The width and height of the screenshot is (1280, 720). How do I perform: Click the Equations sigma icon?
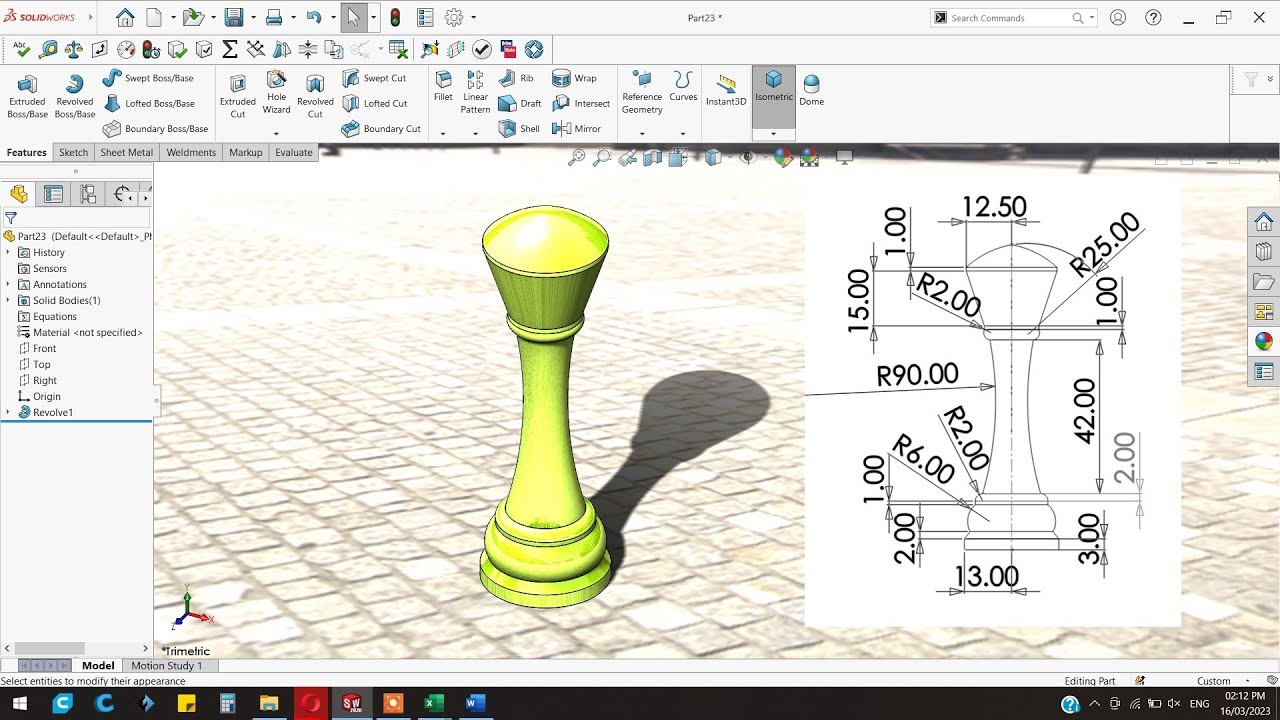pos(230,49)
